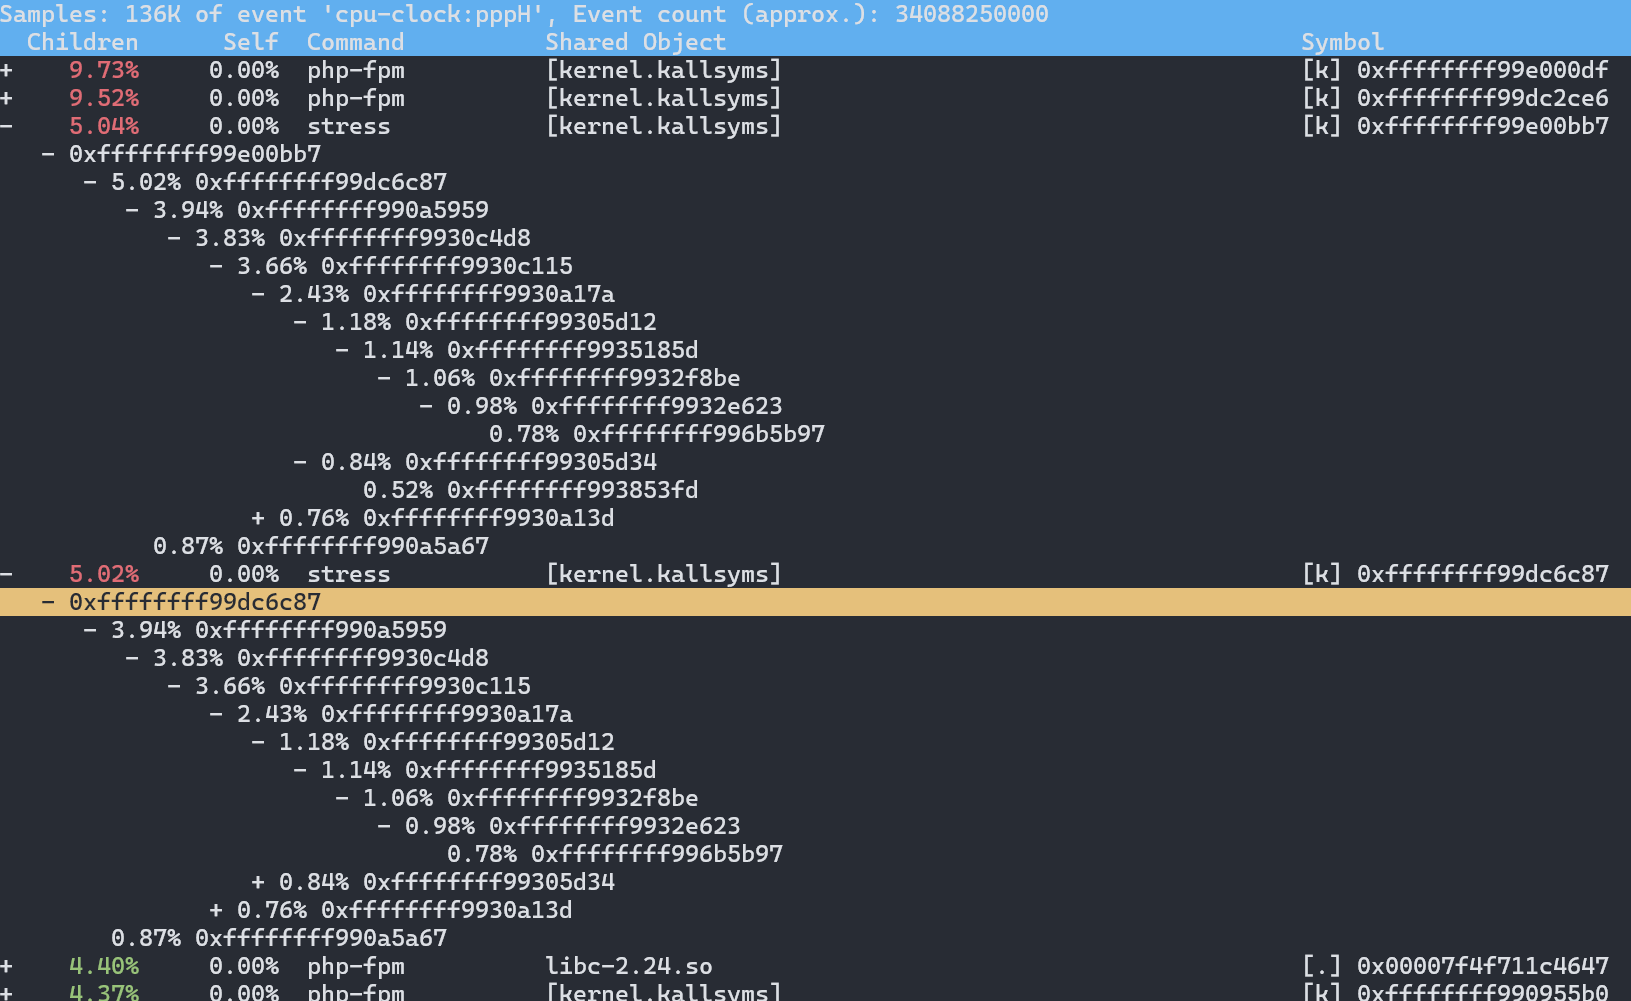Expand the collapsed 0.84% 0xffffffff99305d34 node
Screen dimensions: 1631x1001
258,882
